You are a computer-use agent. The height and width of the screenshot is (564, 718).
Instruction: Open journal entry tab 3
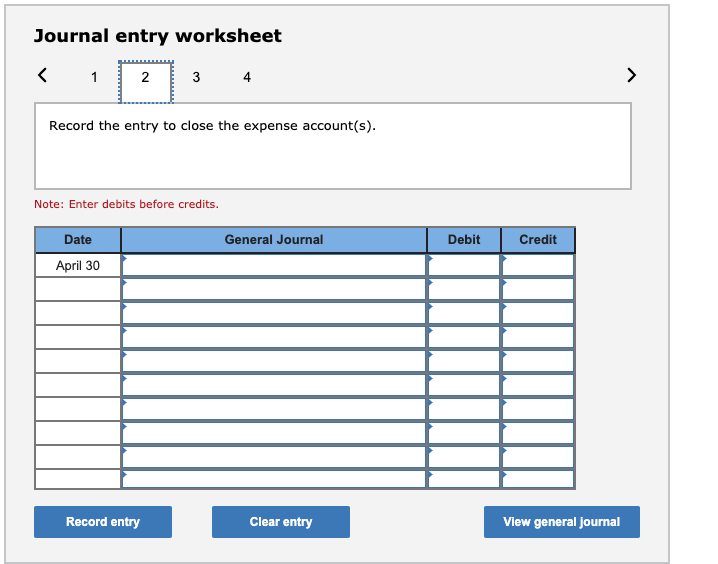pyautogui.click(x=196, y=77)
